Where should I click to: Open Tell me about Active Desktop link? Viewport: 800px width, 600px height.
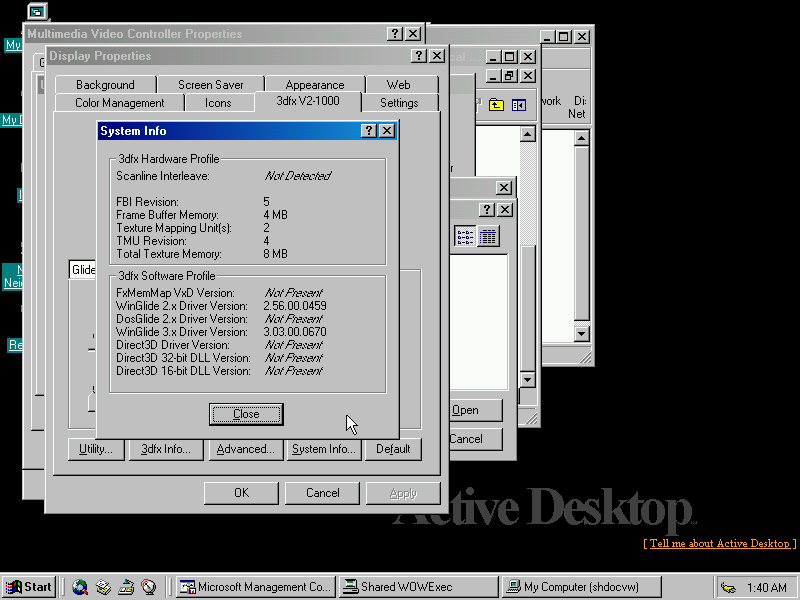tap(719, 543)
